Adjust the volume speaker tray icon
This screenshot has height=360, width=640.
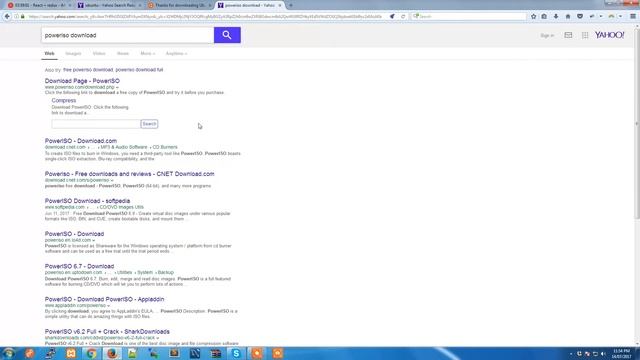pos(603,354)
